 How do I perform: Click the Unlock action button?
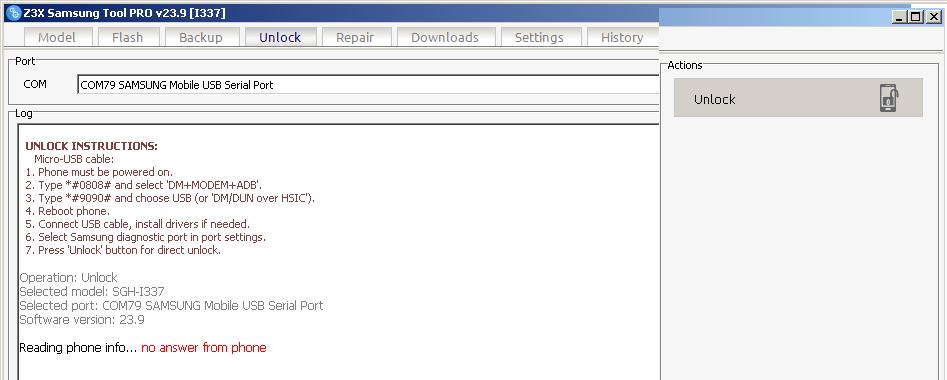(798, 97)
